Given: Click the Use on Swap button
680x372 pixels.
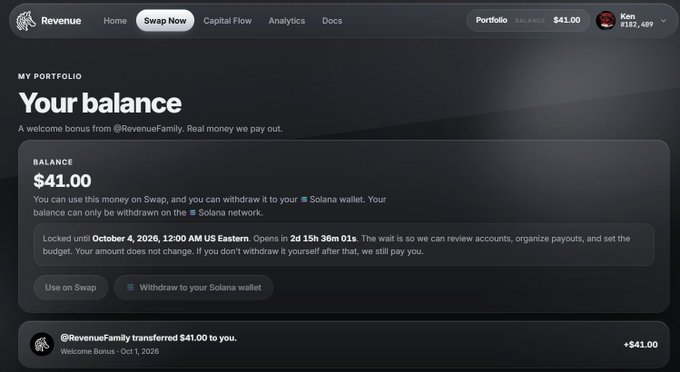Looking at the screenshot, I should pos(71,287).
